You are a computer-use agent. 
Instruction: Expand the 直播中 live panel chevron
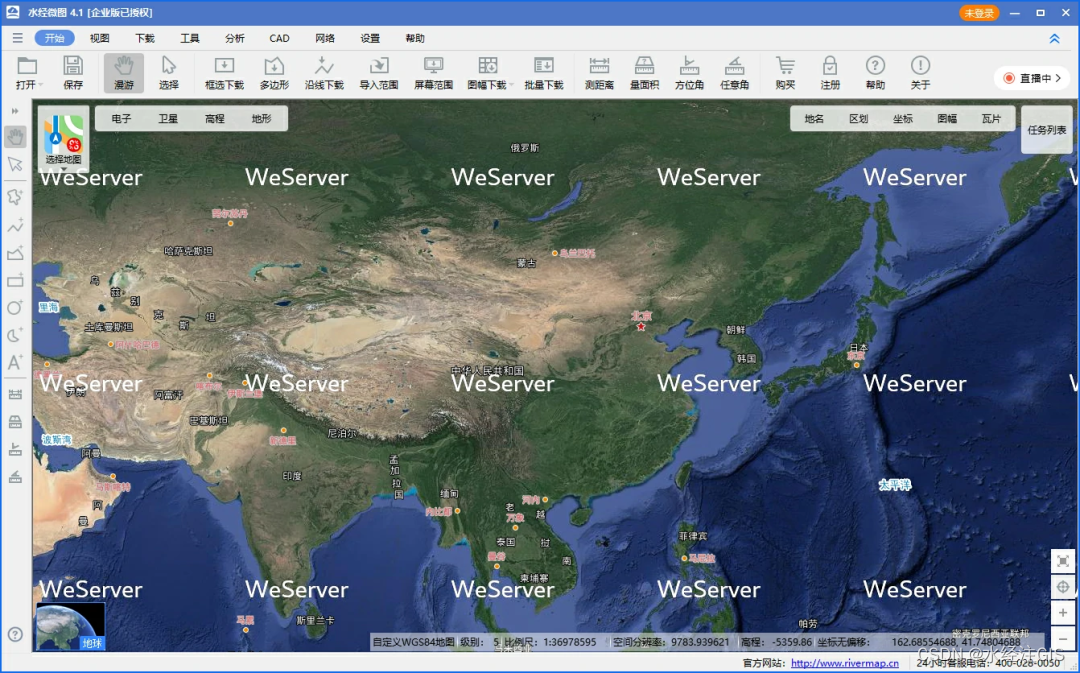tap(1059, 78)
